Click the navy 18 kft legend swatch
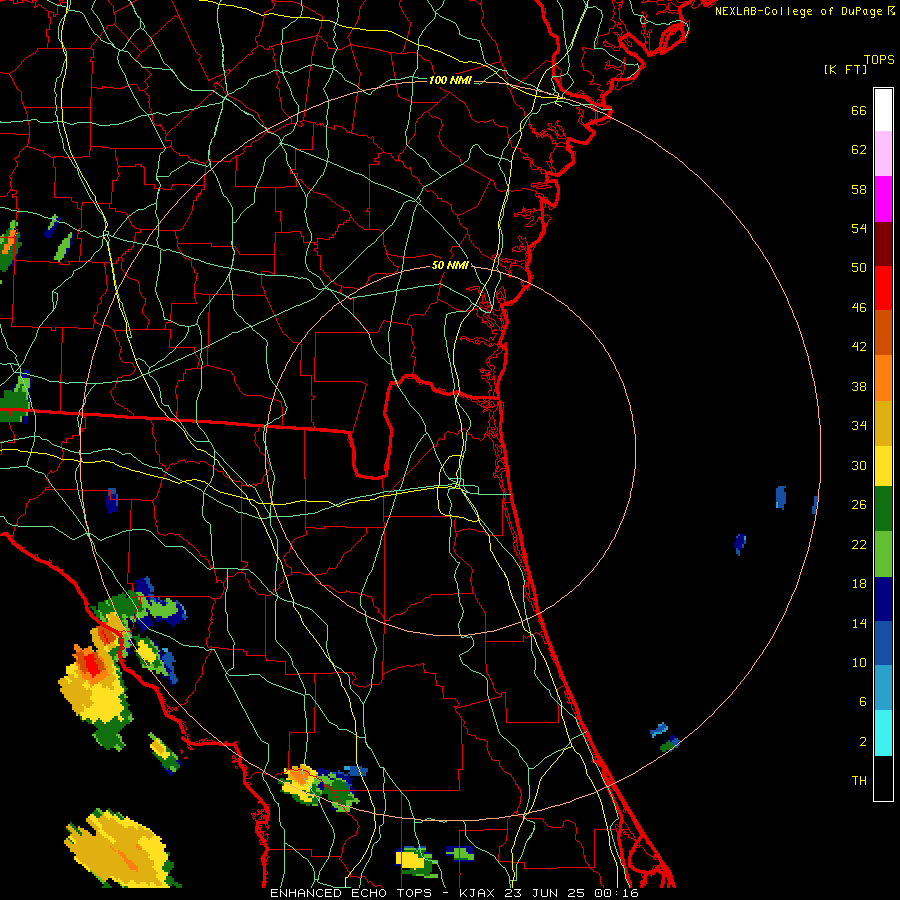This screenshot has width=900, height=900. 883,599
